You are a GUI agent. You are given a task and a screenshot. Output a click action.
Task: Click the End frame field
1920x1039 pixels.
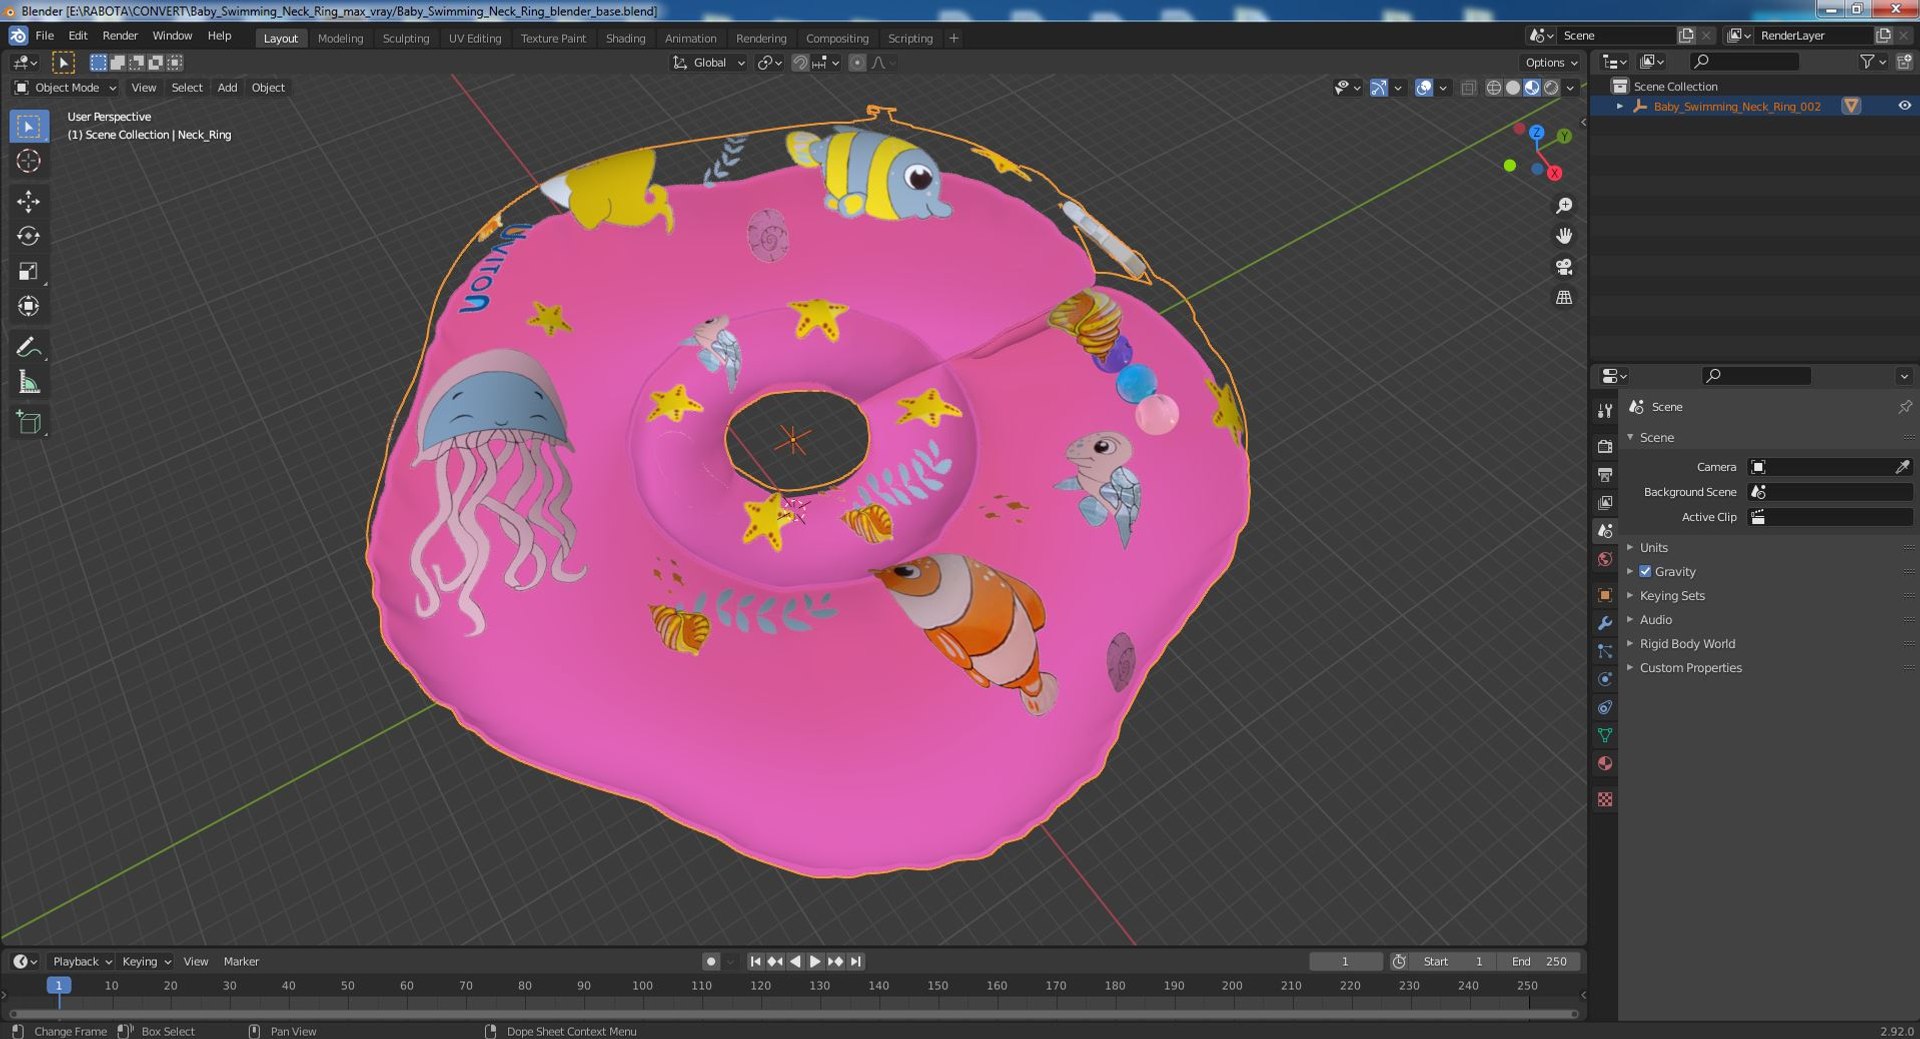[1539, 961]
